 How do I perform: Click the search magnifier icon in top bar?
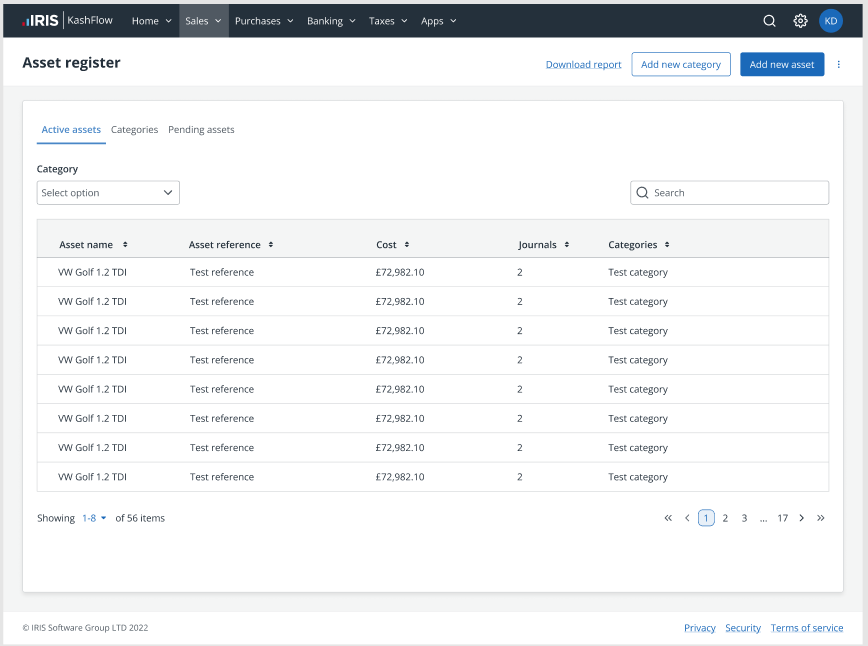[x=769, y=21]
